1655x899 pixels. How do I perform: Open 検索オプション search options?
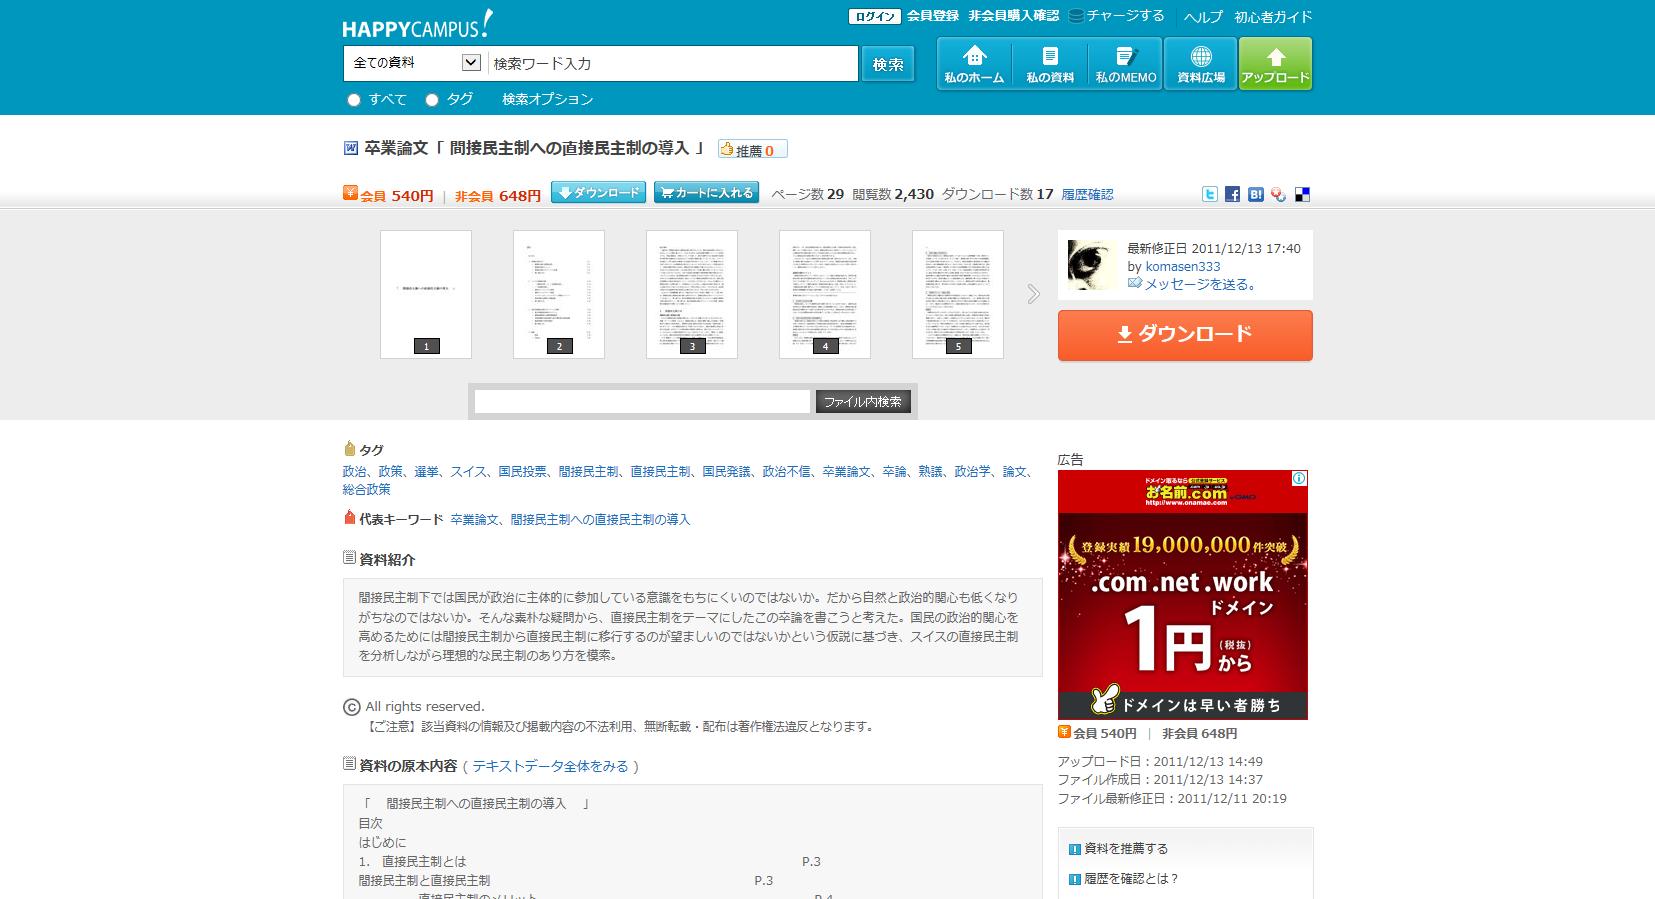[x=547, y=99]
